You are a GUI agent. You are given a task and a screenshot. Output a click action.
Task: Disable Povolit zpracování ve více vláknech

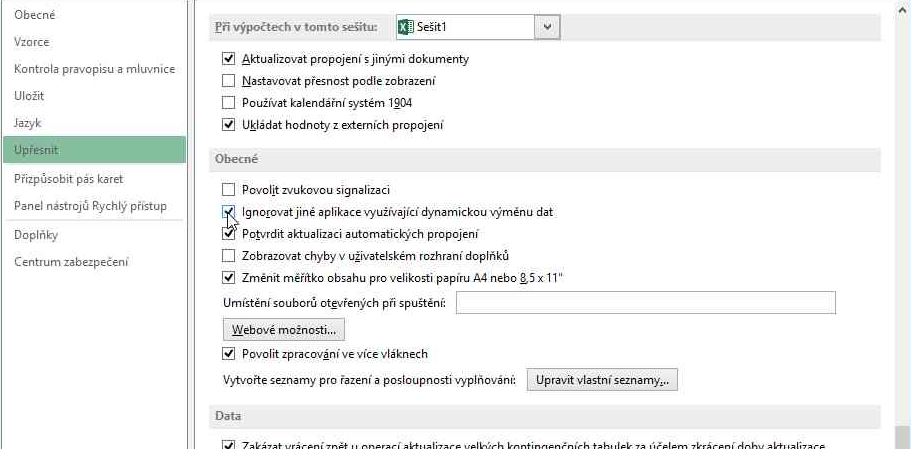pyautogui.click(x=229, y=354)
